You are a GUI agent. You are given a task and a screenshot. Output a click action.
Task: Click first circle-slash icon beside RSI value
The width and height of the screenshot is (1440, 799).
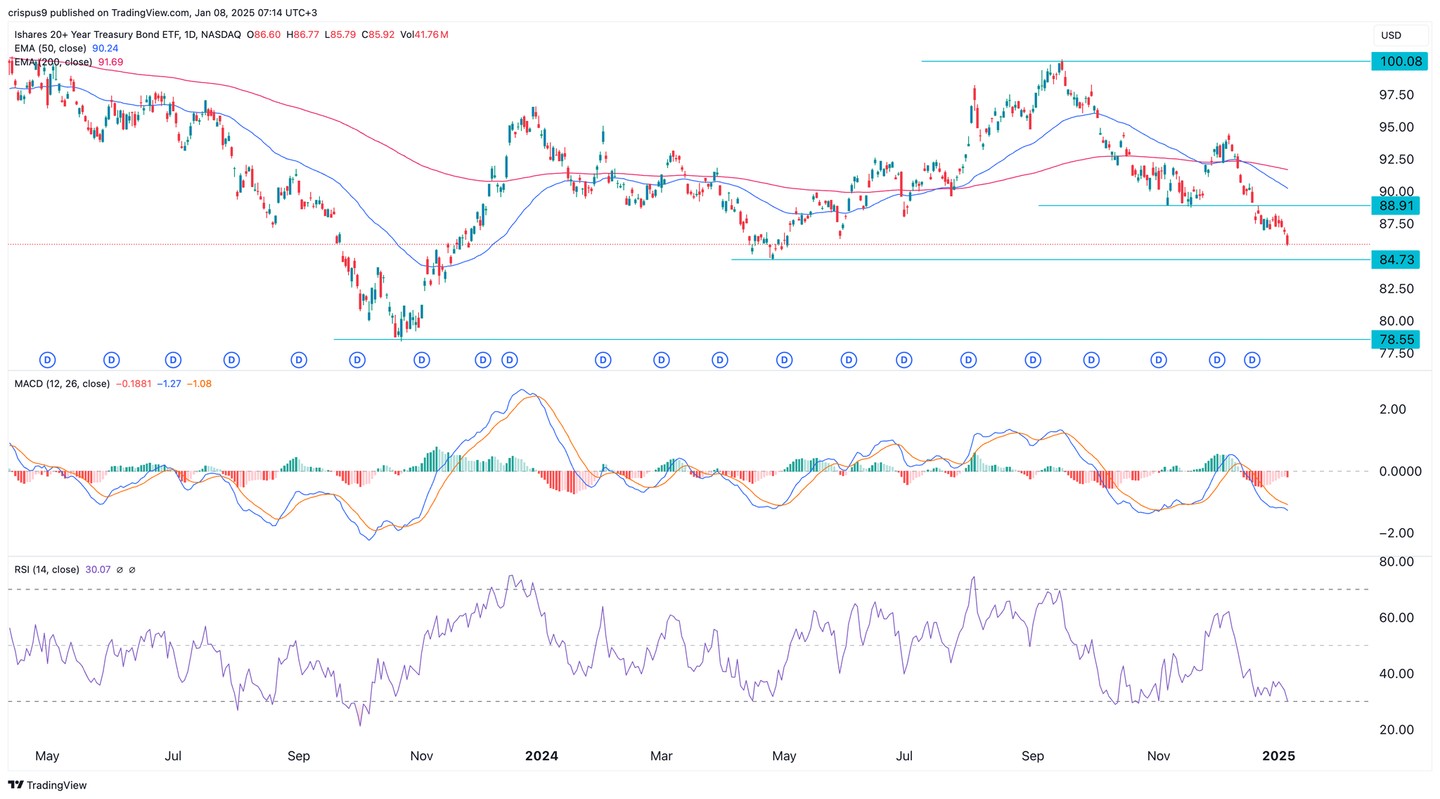click(x=120, y=570)
